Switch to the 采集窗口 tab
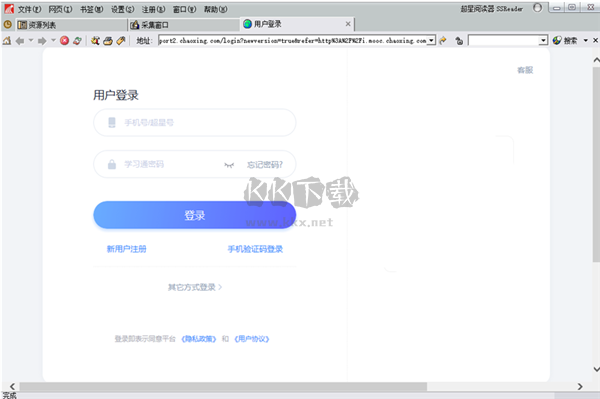The image size is (600, 399). (x=184, y=25)
